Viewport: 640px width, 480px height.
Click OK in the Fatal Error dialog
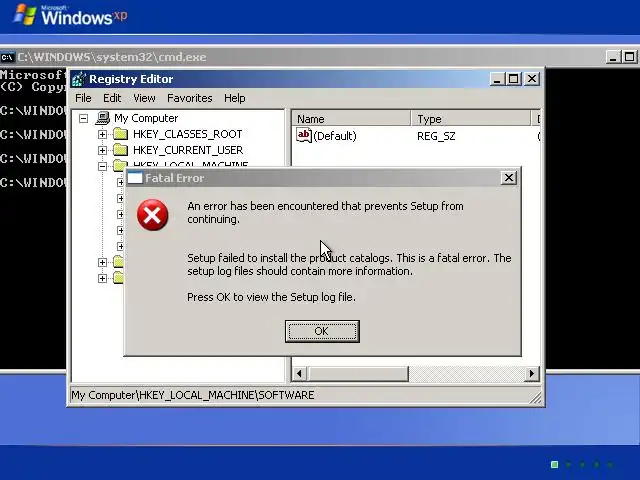tap(322, 331)
